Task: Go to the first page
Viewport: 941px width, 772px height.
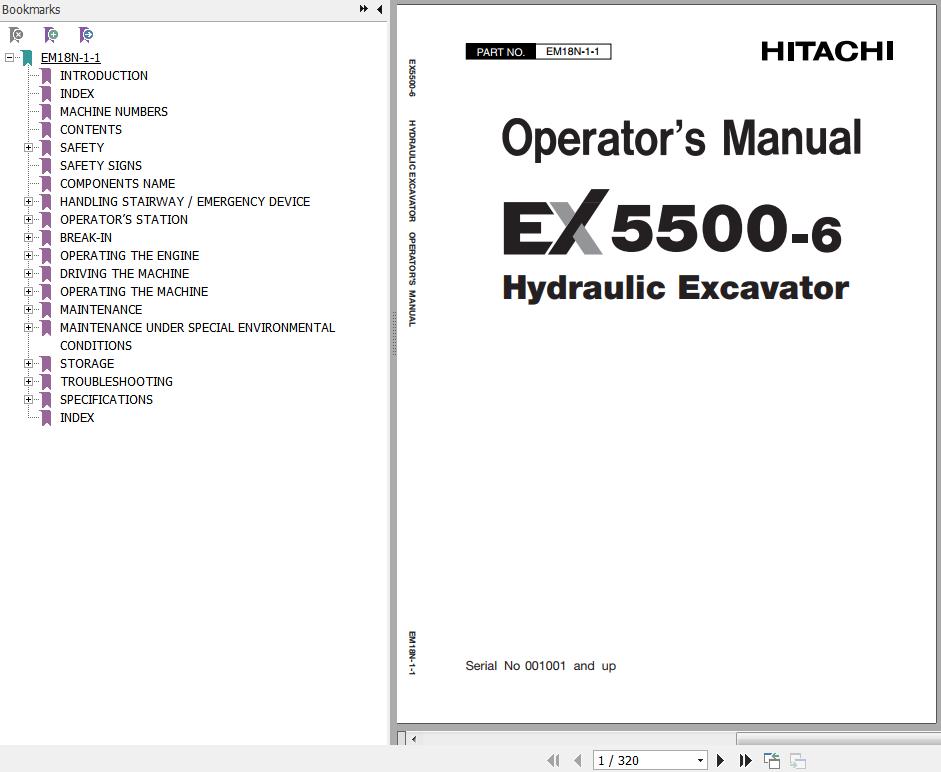Action: point(553,761)
